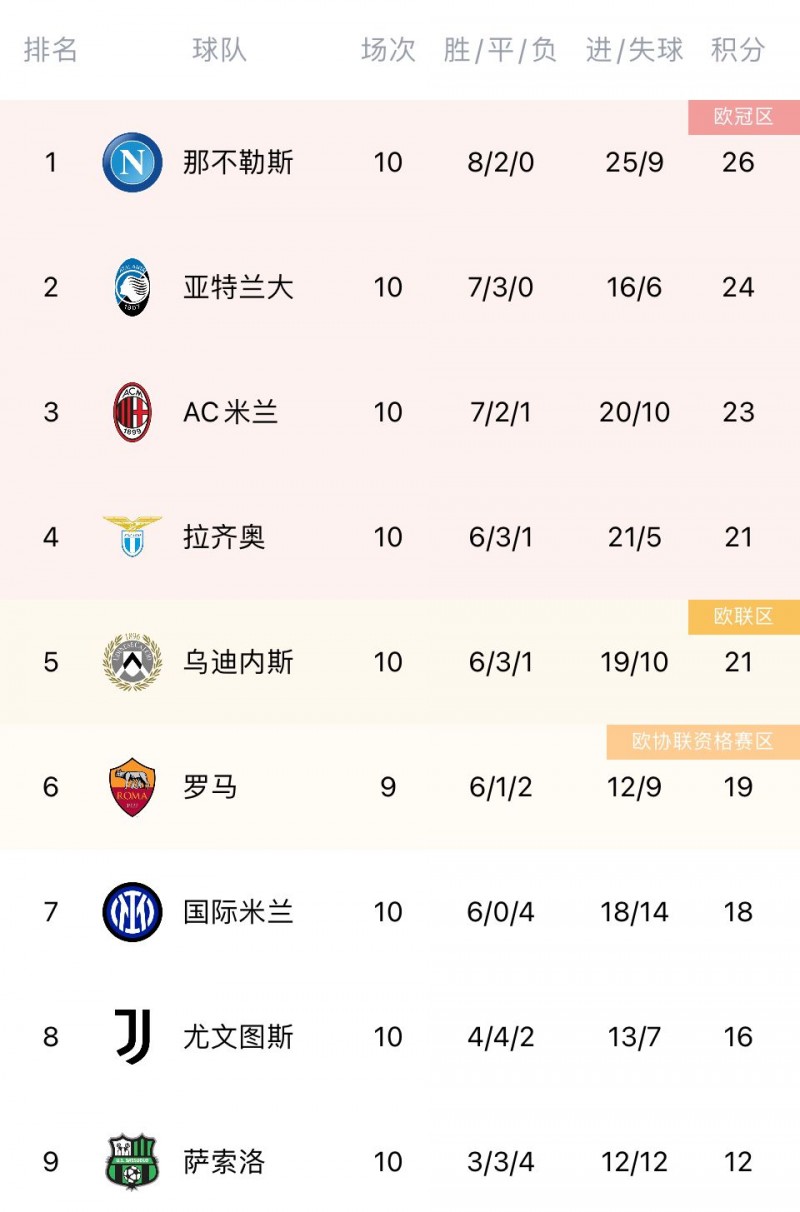This screenshot has height=1212, width=800.
Task: Open the Juventus J logo
Action: (x=132, y=1037)
